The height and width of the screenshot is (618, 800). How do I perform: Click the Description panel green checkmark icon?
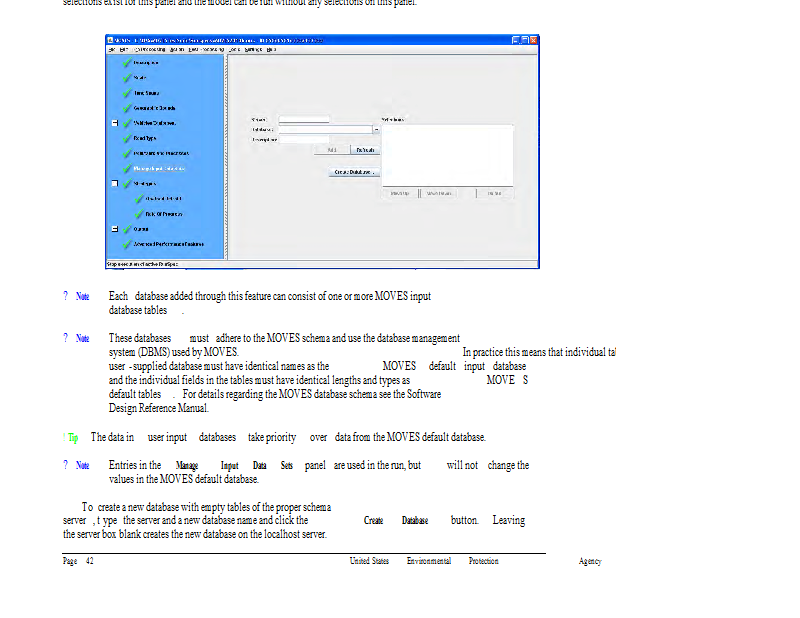pyautogui.click(x=127, y=62)
